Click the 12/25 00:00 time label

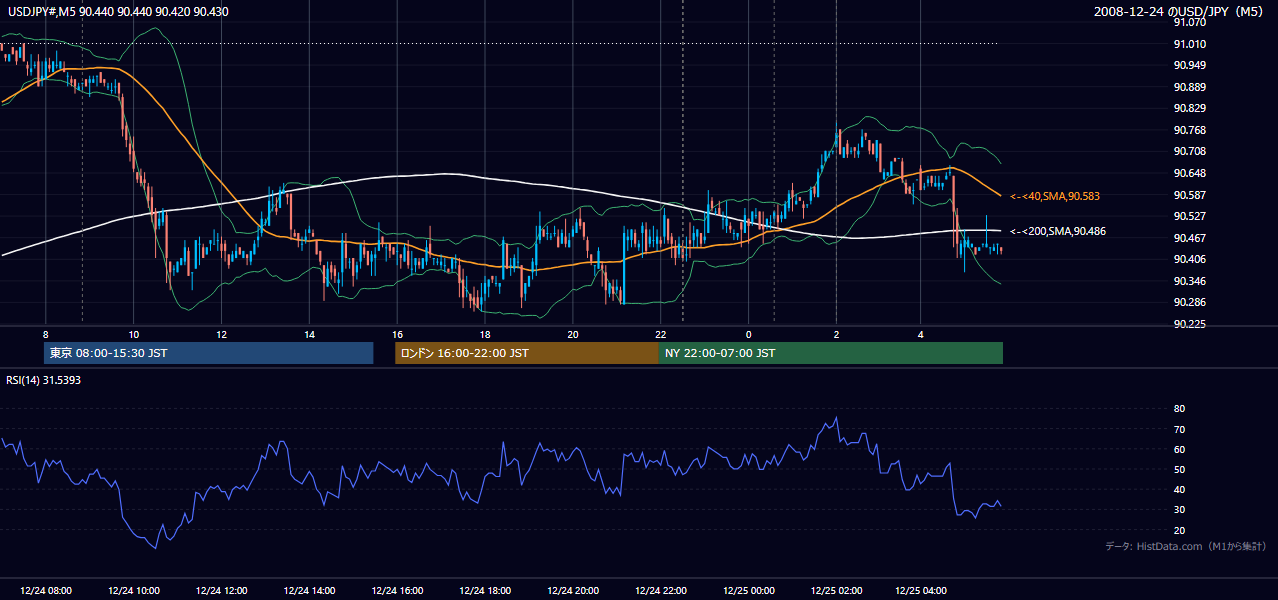748,590
